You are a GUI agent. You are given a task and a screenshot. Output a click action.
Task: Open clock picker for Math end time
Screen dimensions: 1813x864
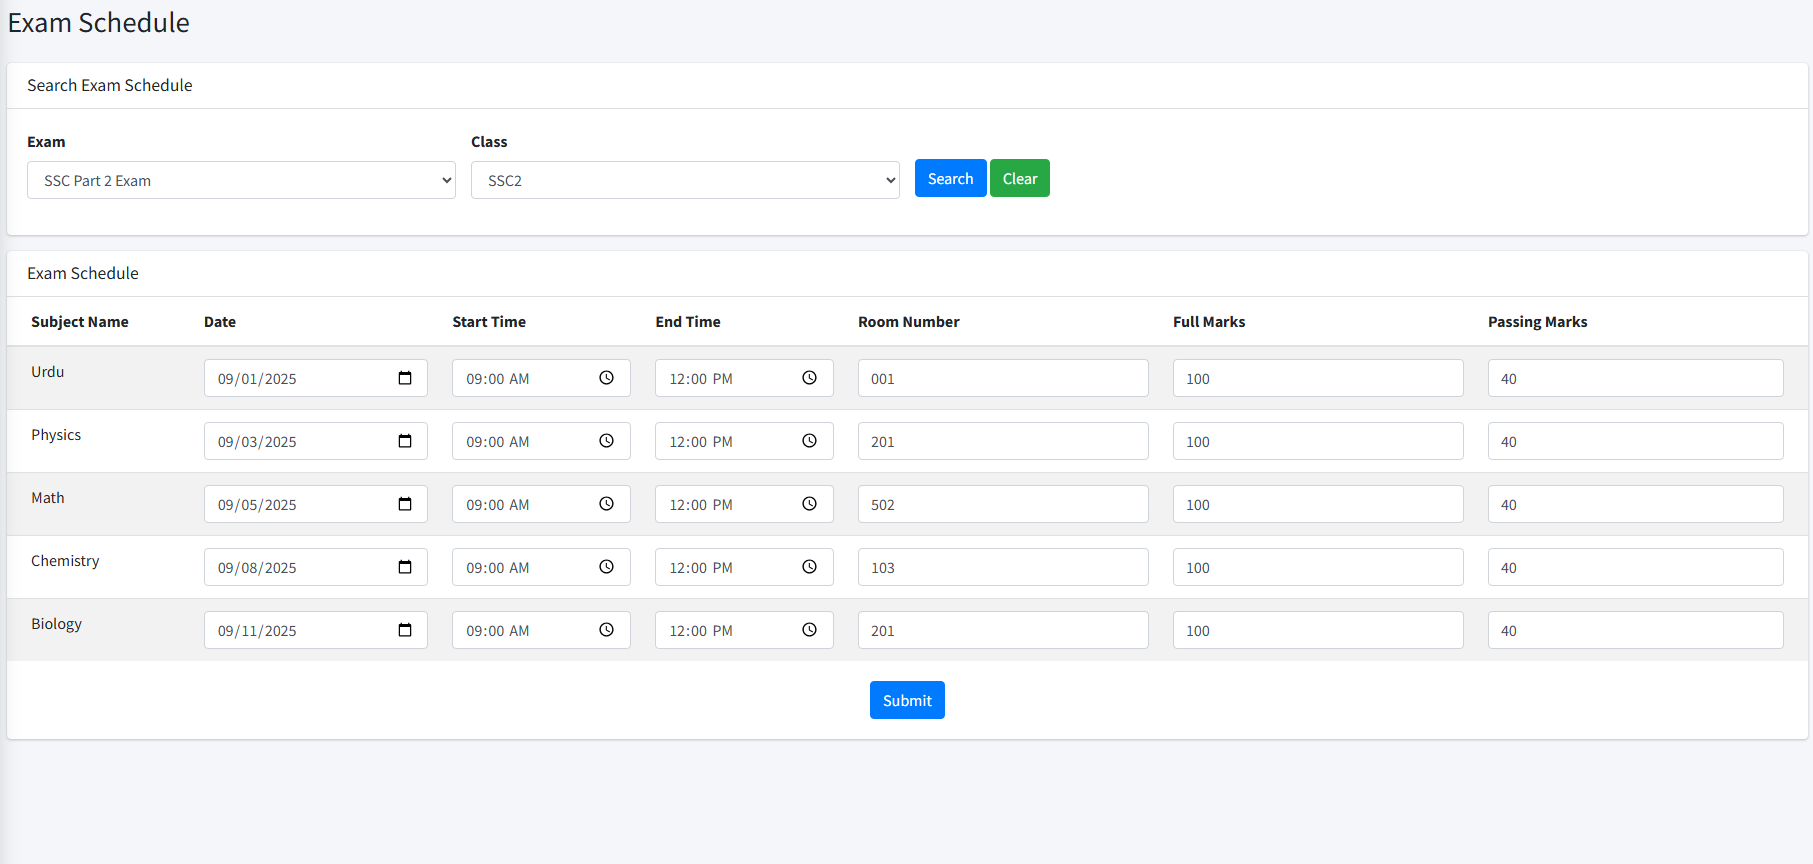coord(809,504)
